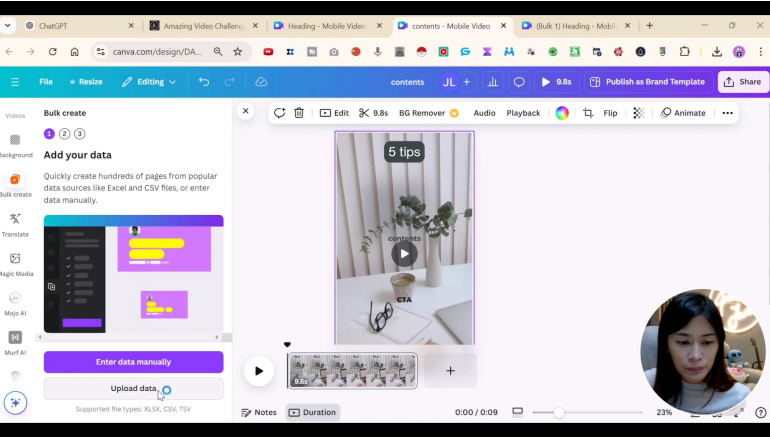Select step 3 in Bulk create
This screenshot has height=437, width=770.
coord(79,133)
